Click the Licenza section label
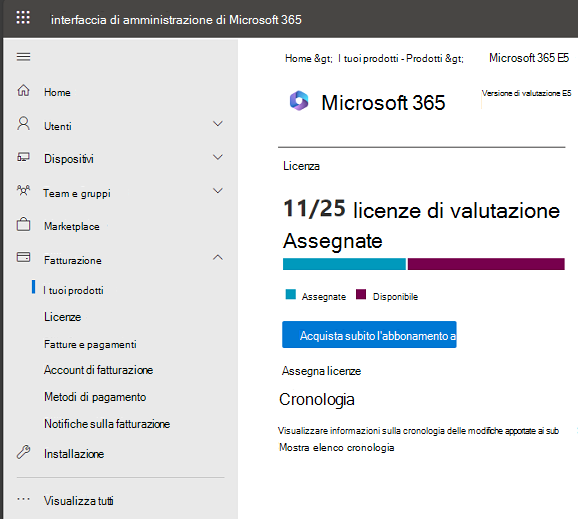Image resolution: width=578 pixels, height=519 pixels. pos(301,166)
